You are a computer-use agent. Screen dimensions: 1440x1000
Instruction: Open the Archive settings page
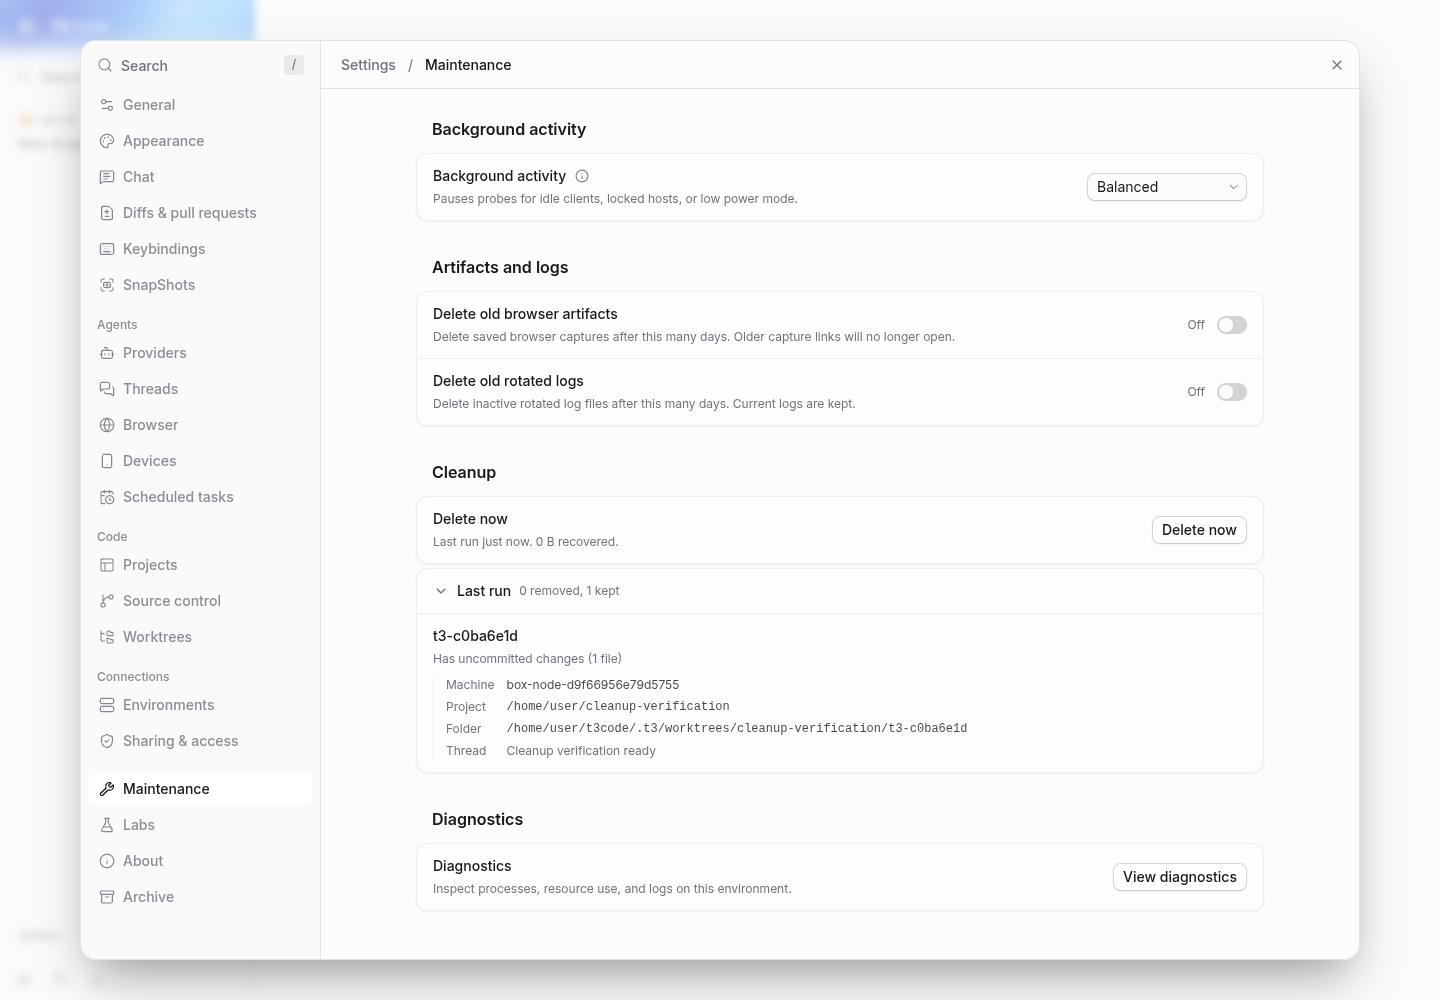[x=200, y=897]
